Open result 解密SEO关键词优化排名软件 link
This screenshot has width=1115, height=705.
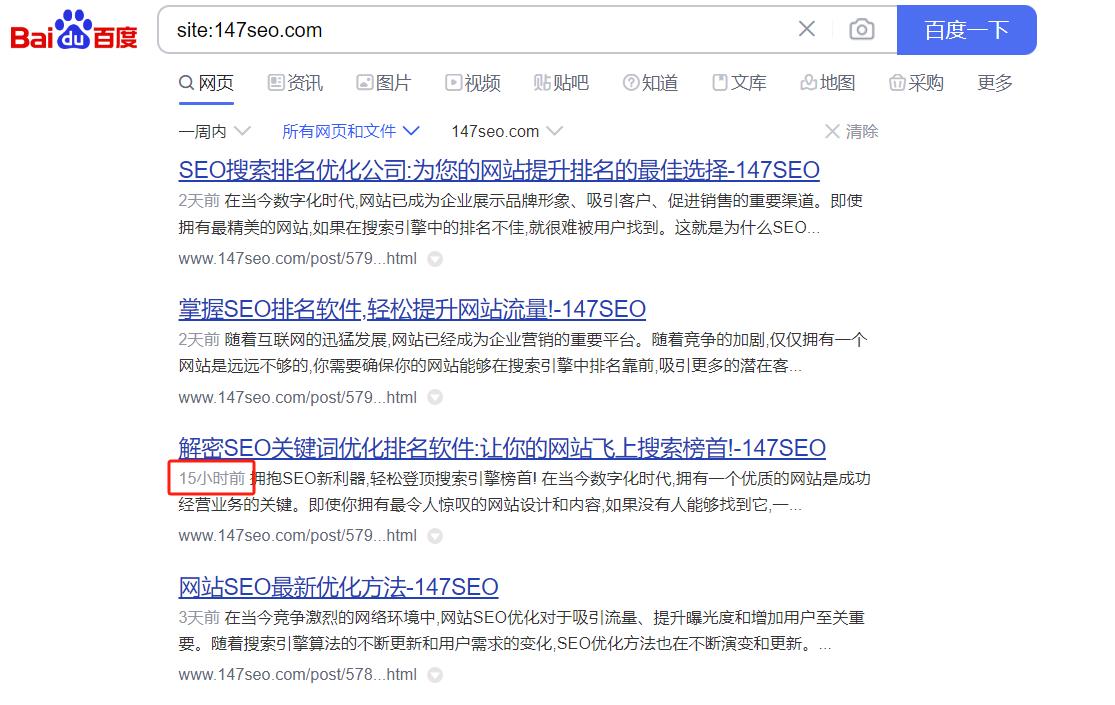pyautogui.click(x=502, y=448)
